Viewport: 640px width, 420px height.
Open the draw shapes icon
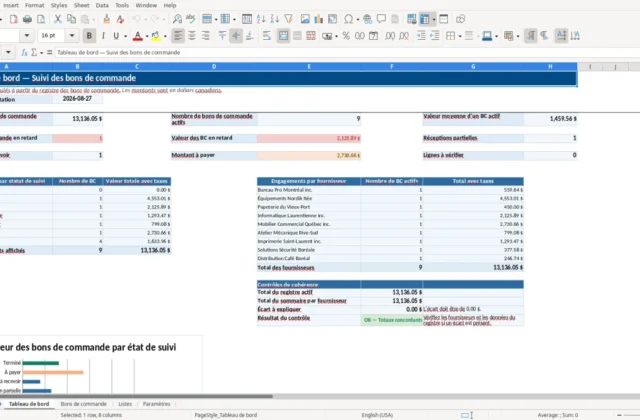coord(460,19)
